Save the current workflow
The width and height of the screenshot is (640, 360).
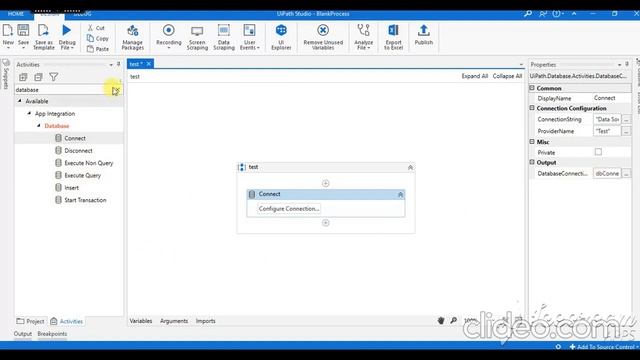pos(23,36)
